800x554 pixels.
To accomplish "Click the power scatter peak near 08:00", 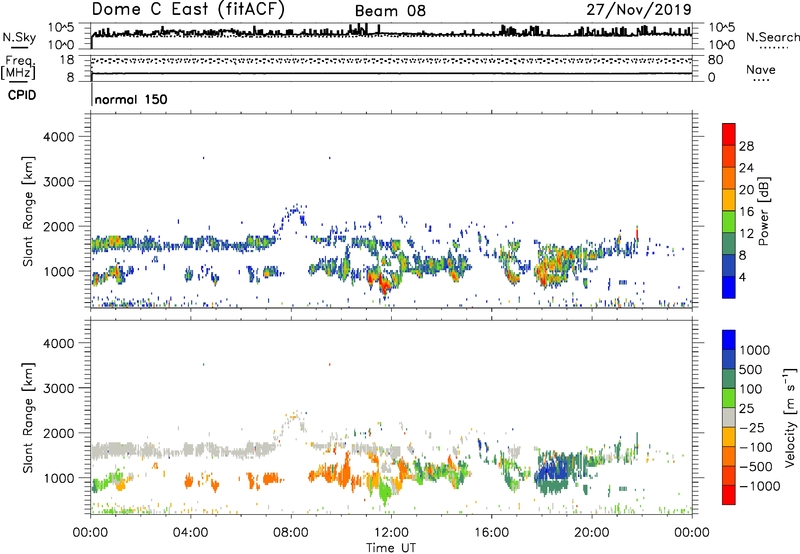I will click(x=294, y=211).
